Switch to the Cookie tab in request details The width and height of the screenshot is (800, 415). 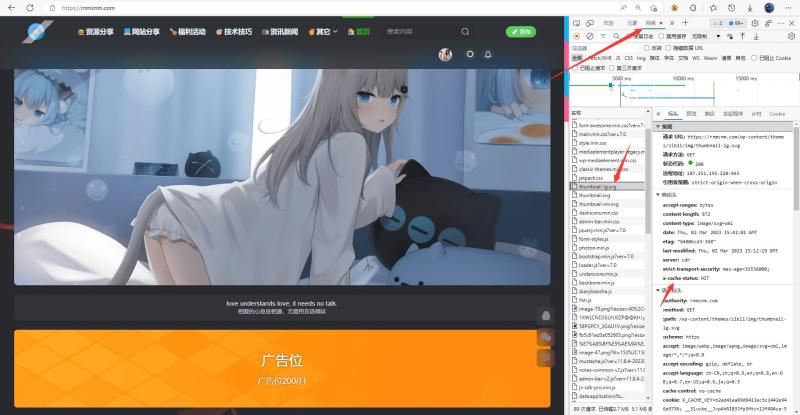777,114
